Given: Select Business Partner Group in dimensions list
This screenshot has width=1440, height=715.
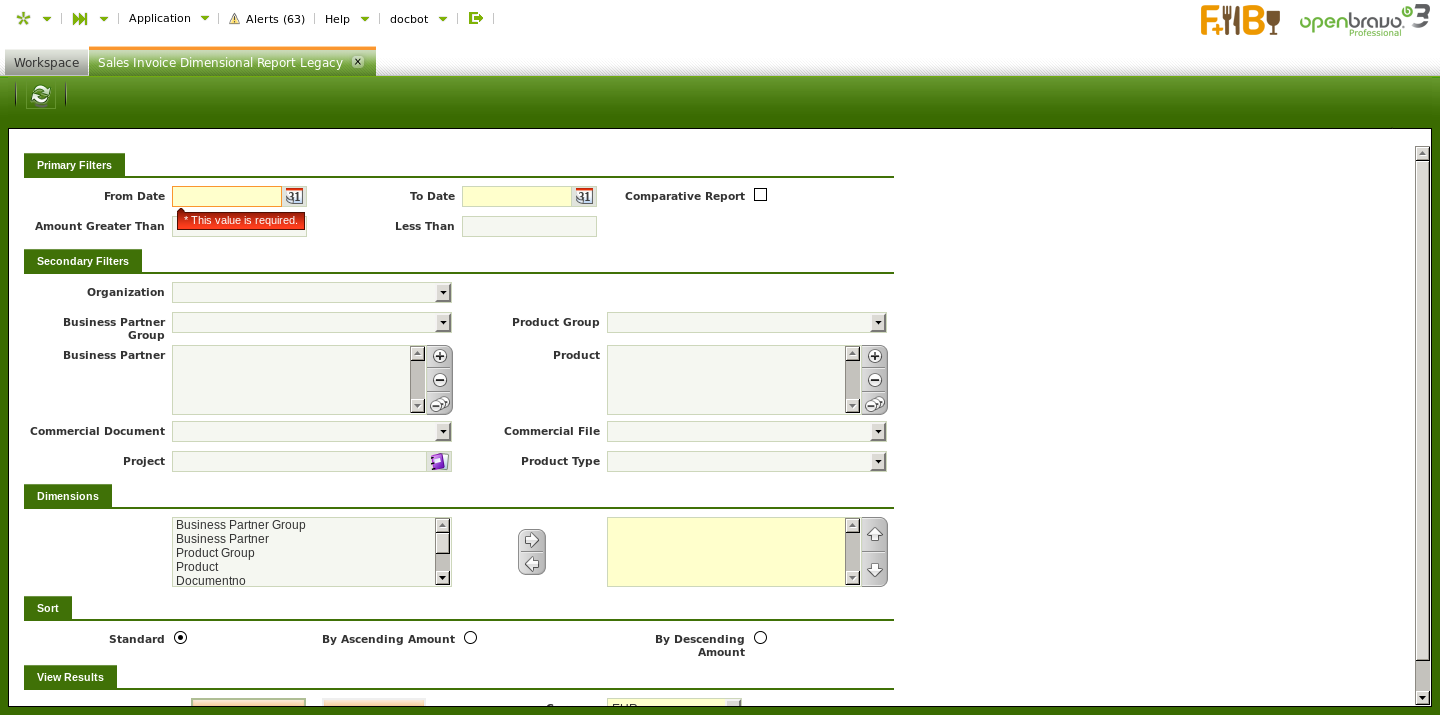Looking at the screenshot, I should [x=241, y=525].
